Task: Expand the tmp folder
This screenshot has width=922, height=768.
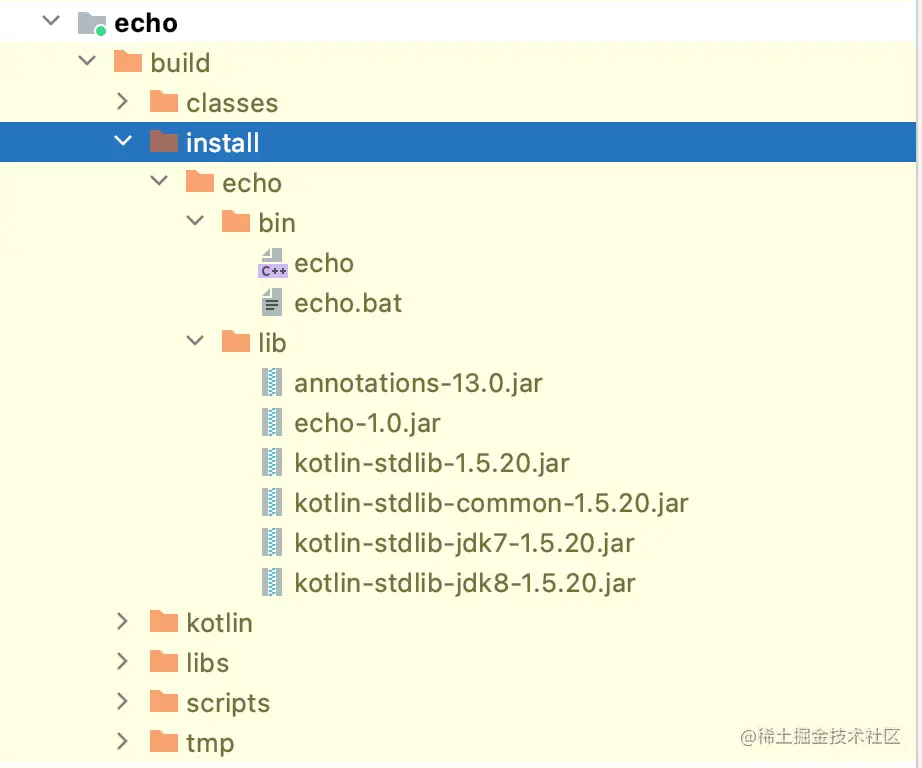Action: click(x=123, y=742)
